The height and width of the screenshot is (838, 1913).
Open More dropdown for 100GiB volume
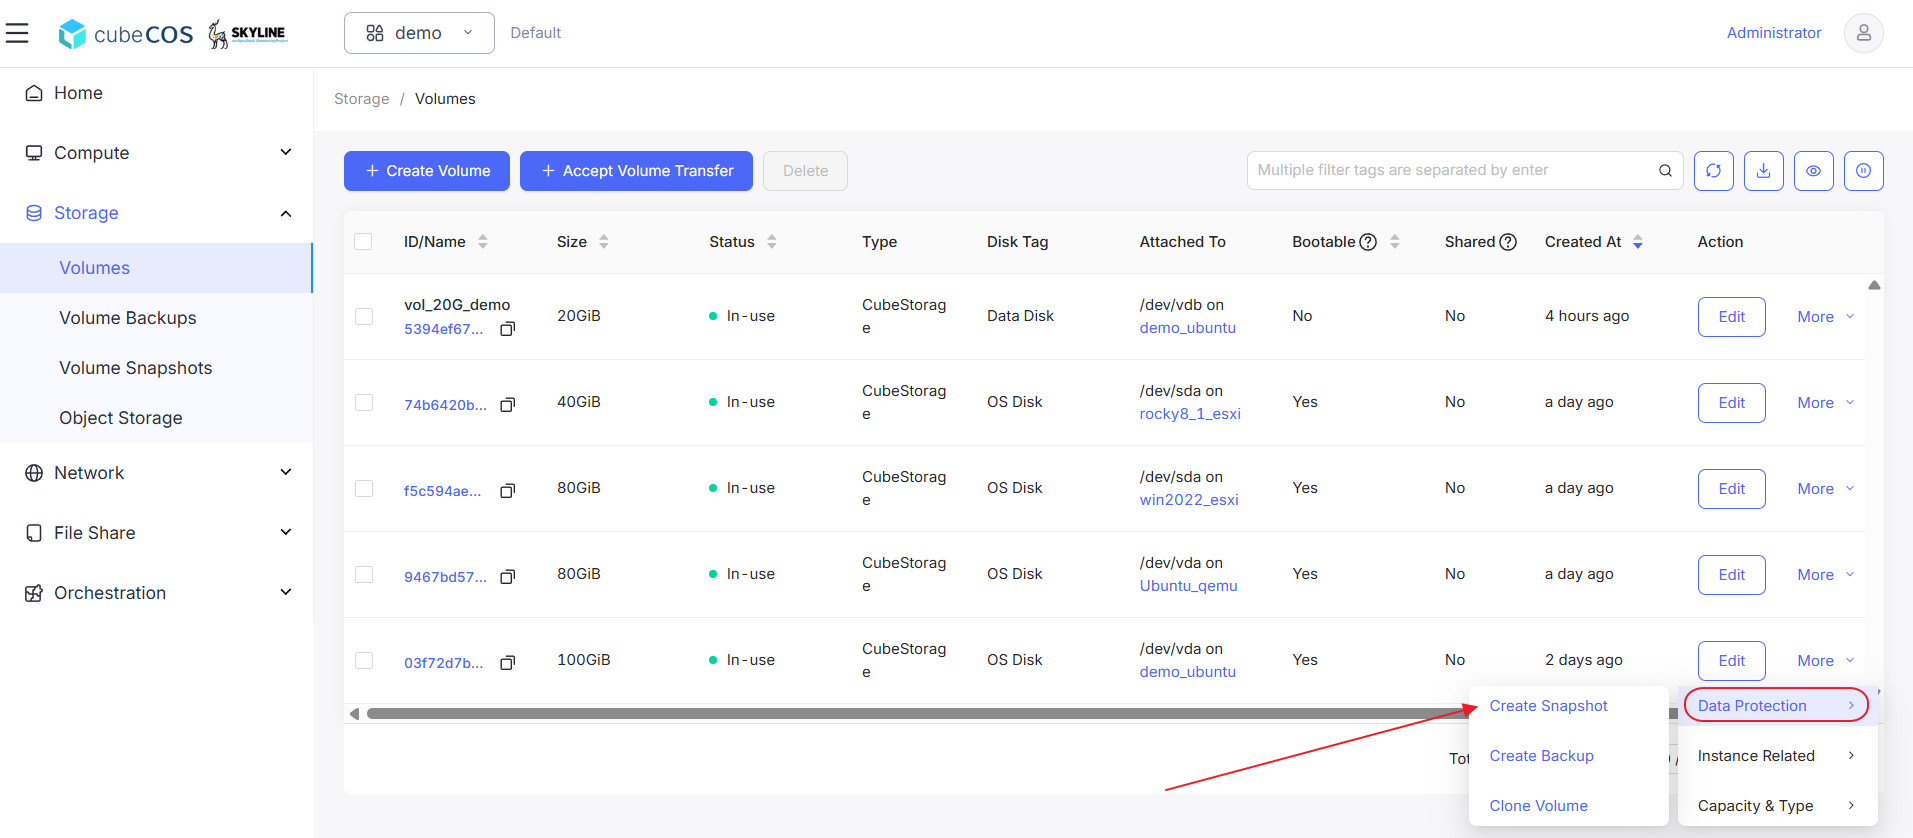click(1825, 661)
